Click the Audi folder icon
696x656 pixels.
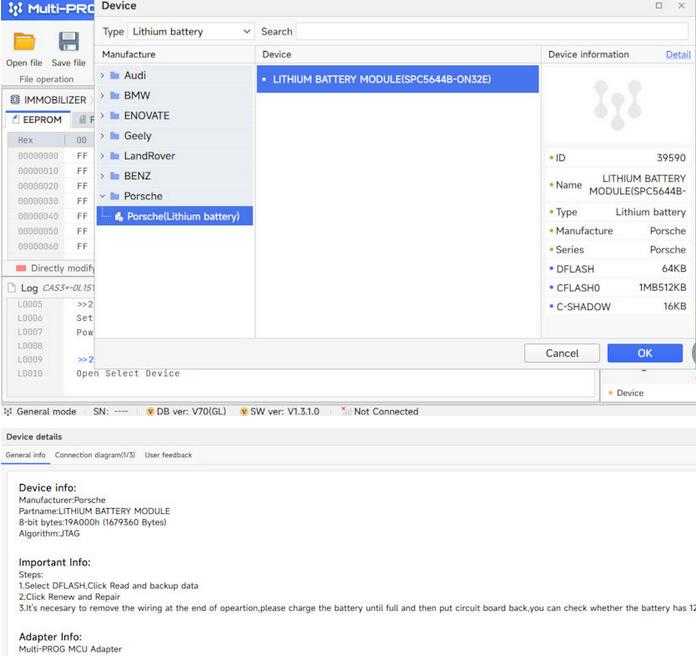(115, 75)
